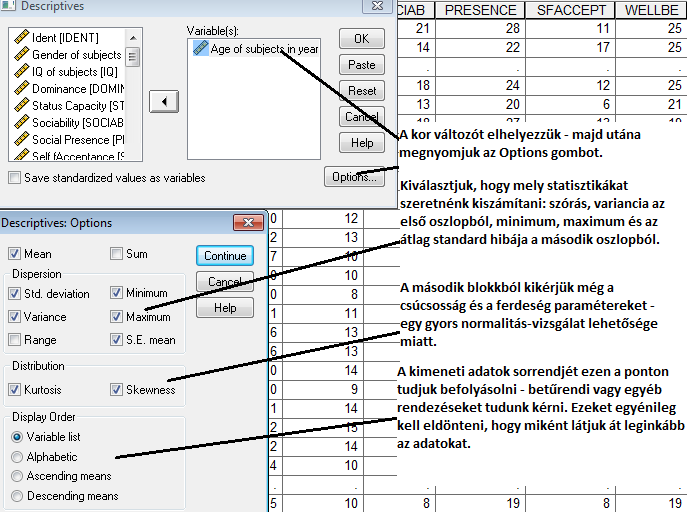This screenshot has height=517, width=689.
Task: Click the Continue button
Action: 225,256
